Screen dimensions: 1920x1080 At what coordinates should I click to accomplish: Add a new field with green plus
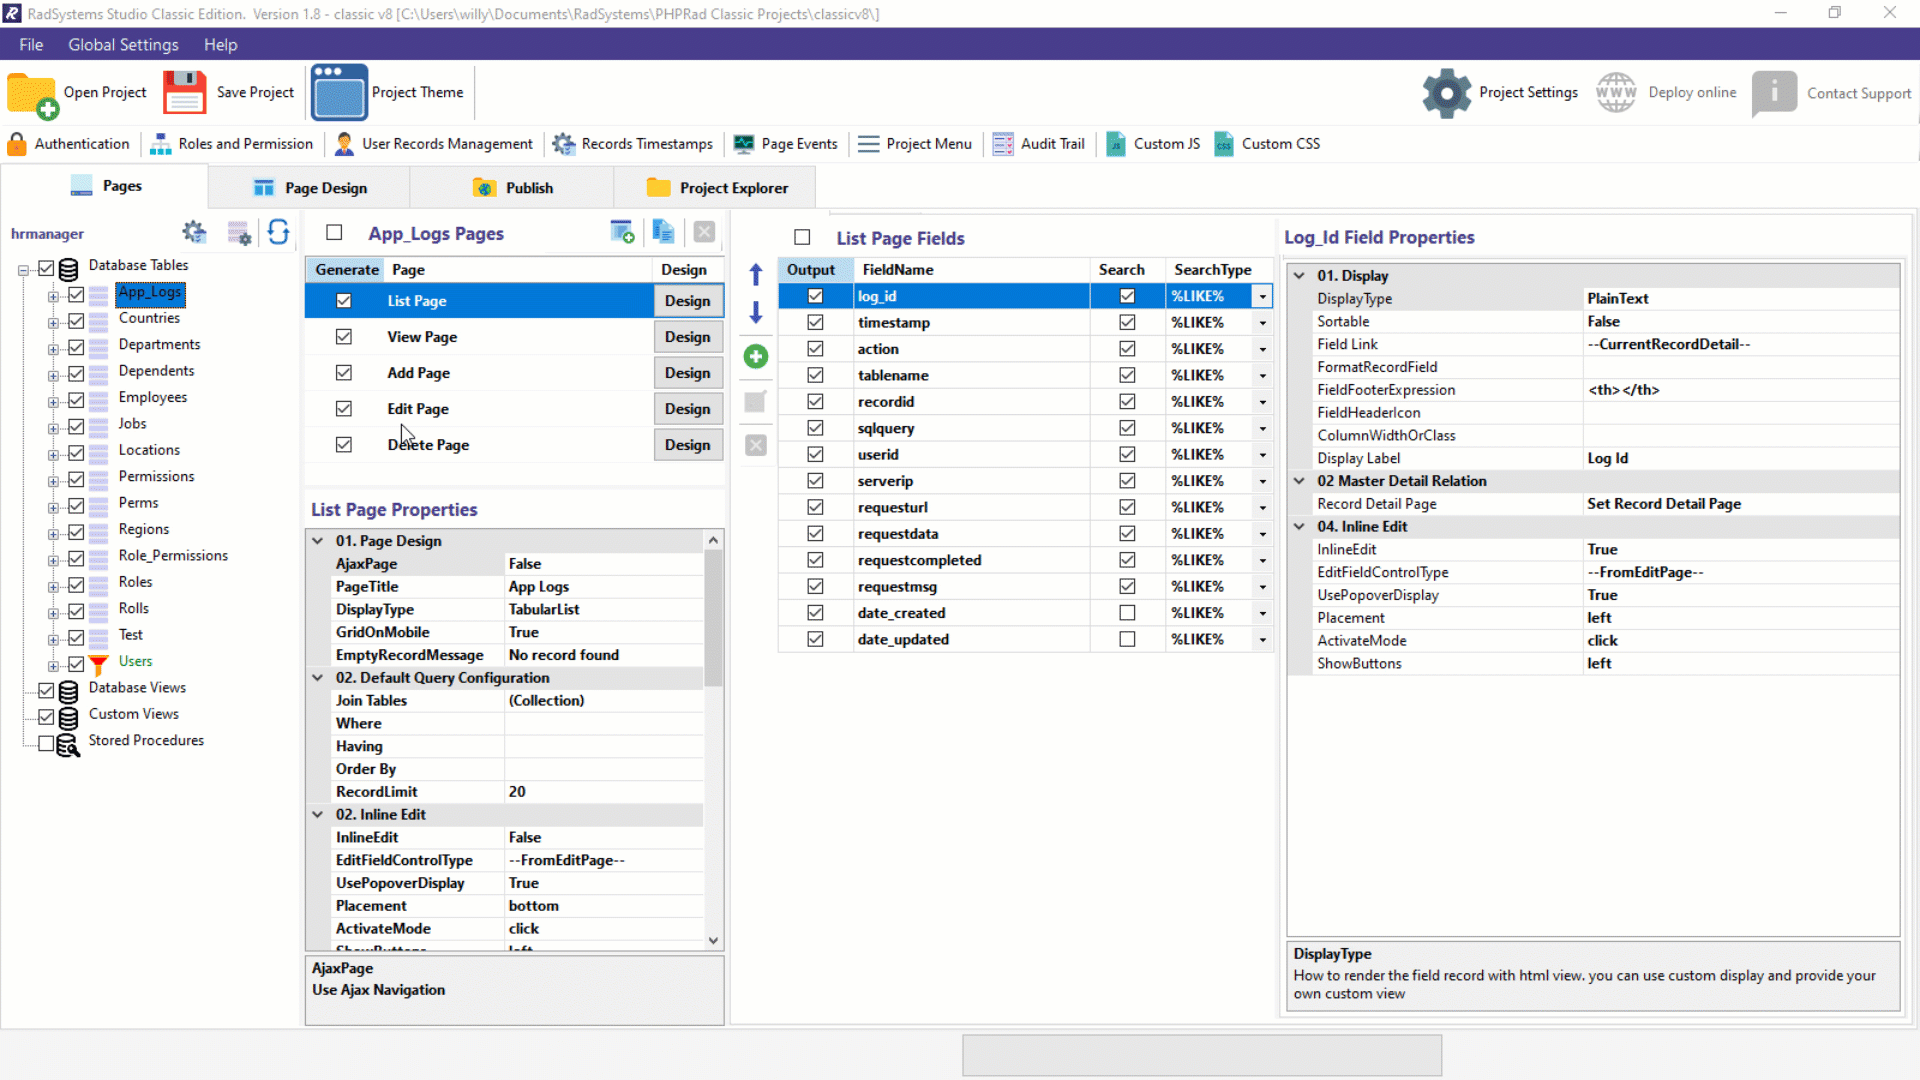(756, 356)
